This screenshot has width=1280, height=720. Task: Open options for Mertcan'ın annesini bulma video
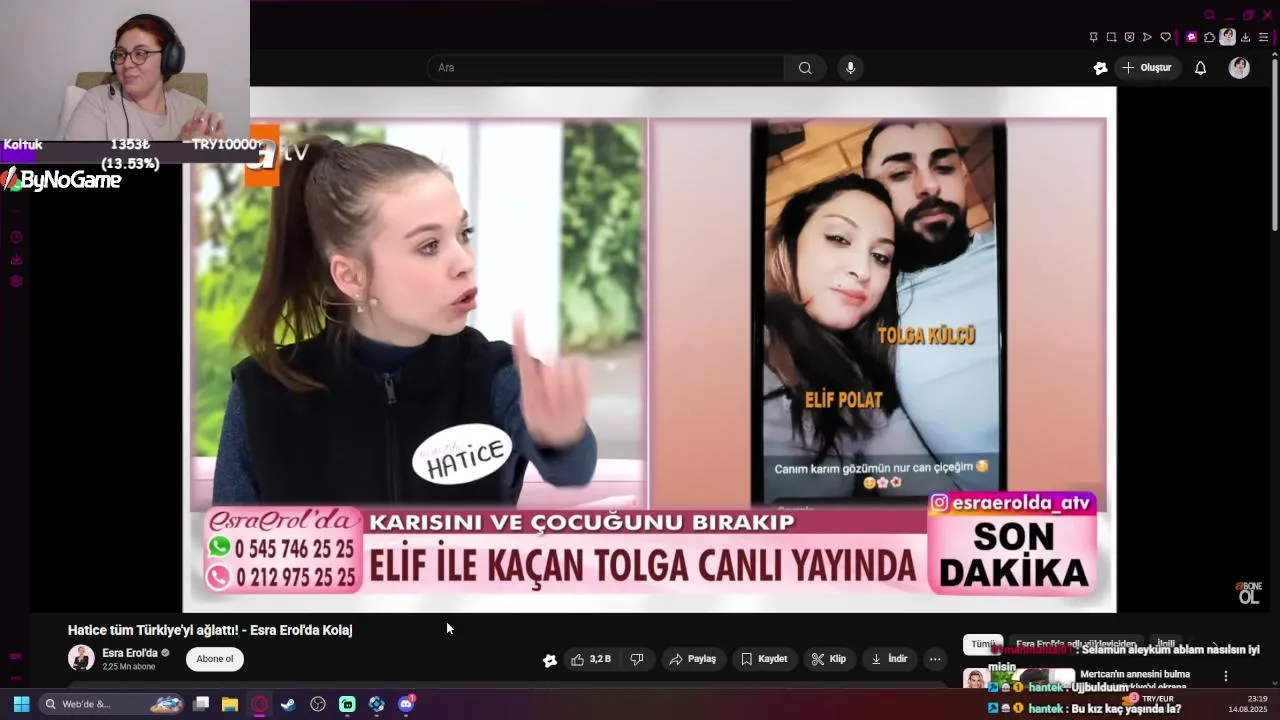click(x=1226, y=676)
